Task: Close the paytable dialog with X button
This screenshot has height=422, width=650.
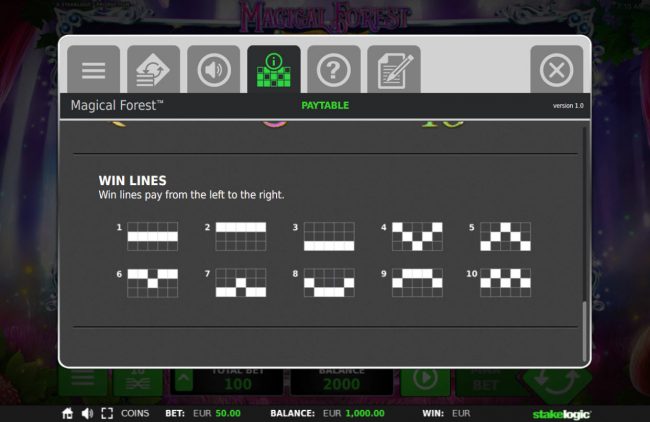Action: point(557,69)
